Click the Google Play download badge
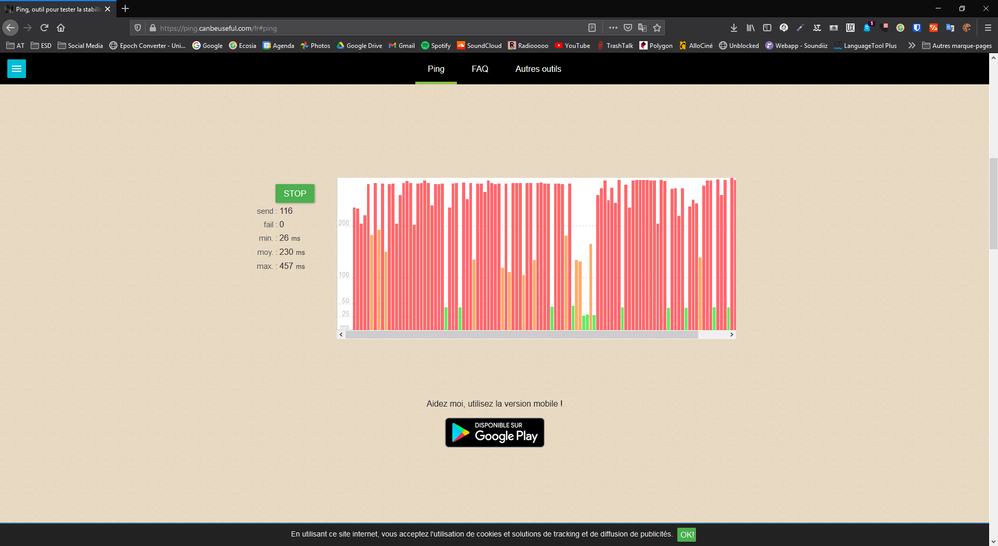Screen dimensions: 998x546 pos(494,432)
